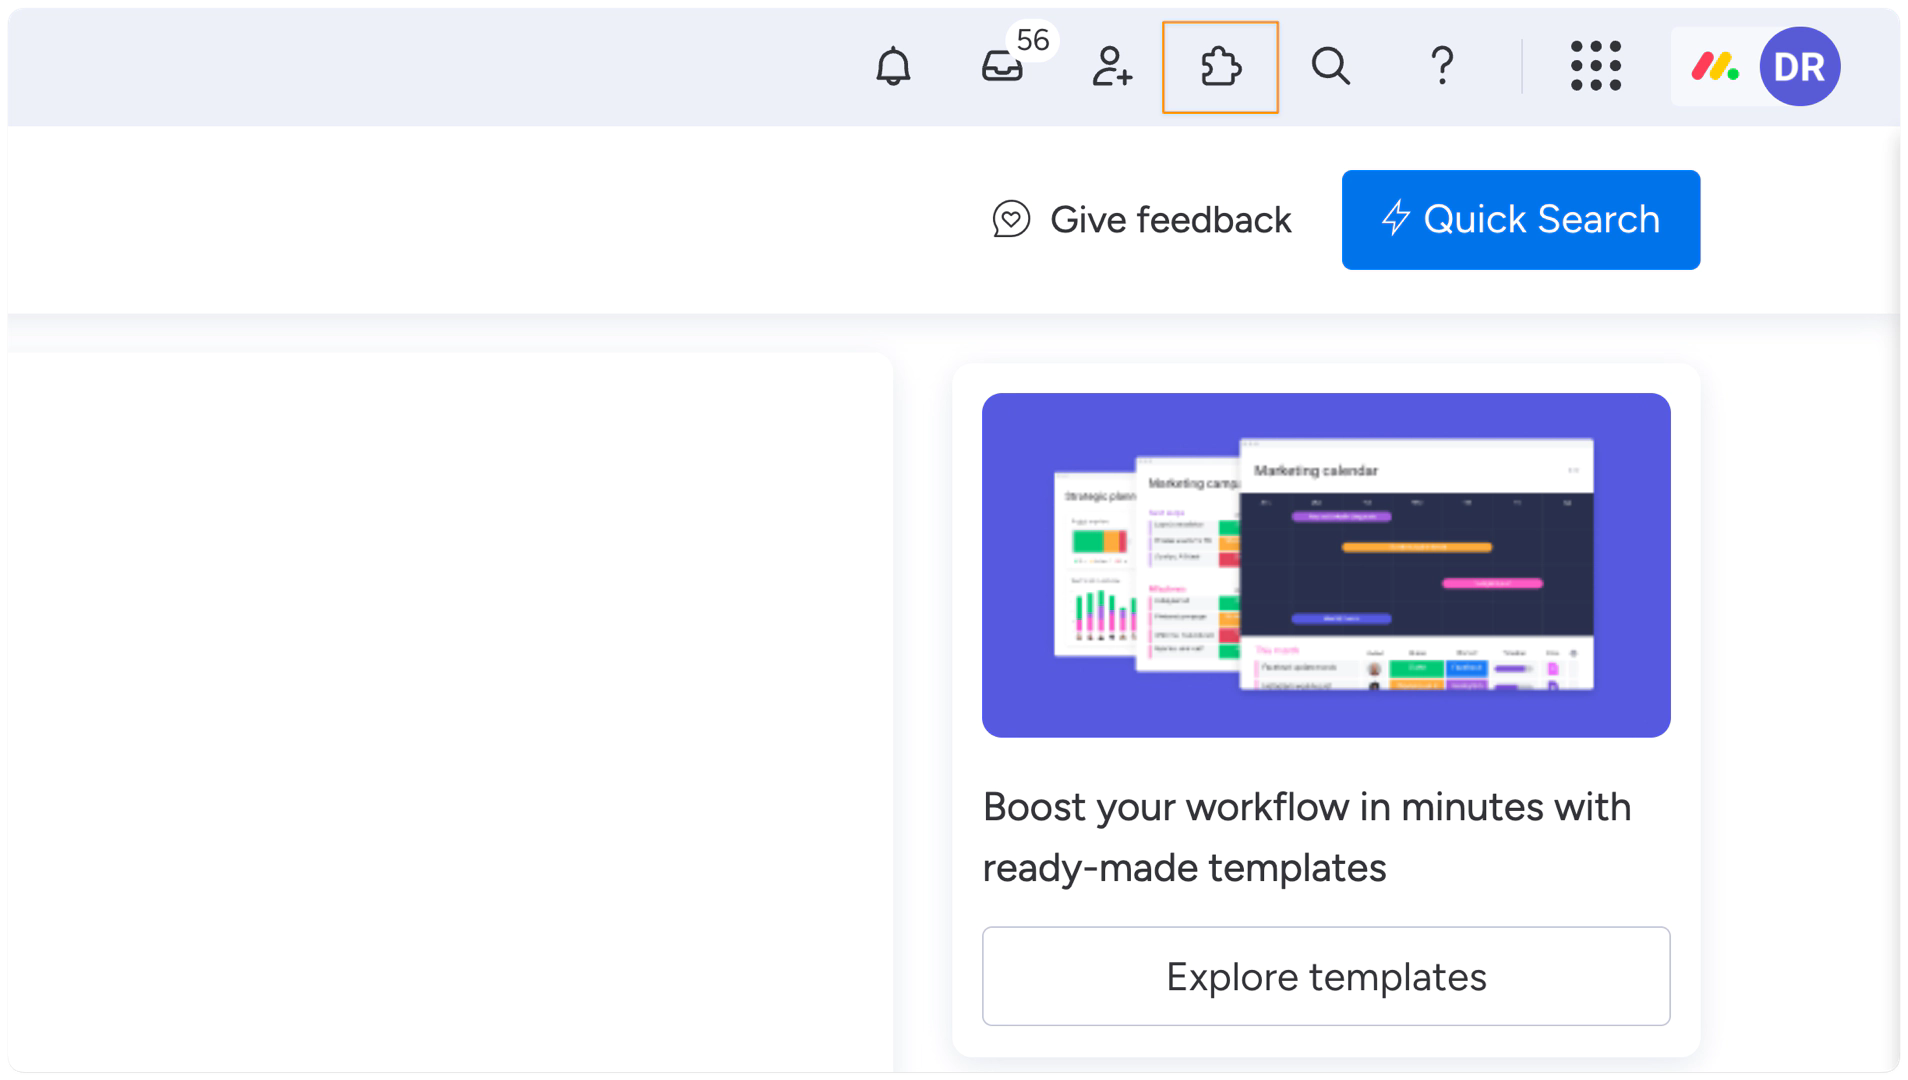Viewport: 1908px width, 1080px height.
Task: Open the nine-dot products switcher
Action: [1595, 67]
